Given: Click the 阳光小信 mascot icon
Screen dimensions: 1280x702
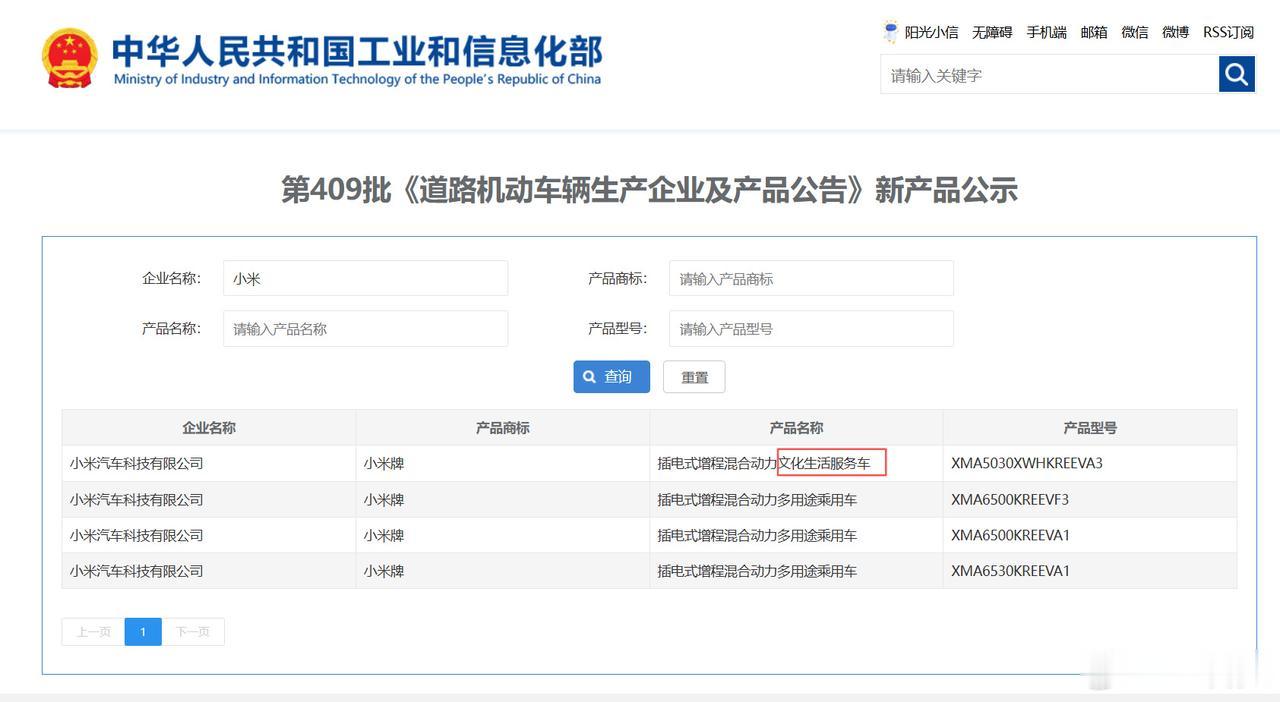Looking at the screenshot, I should pyautogui.click(x=890, y=32).
